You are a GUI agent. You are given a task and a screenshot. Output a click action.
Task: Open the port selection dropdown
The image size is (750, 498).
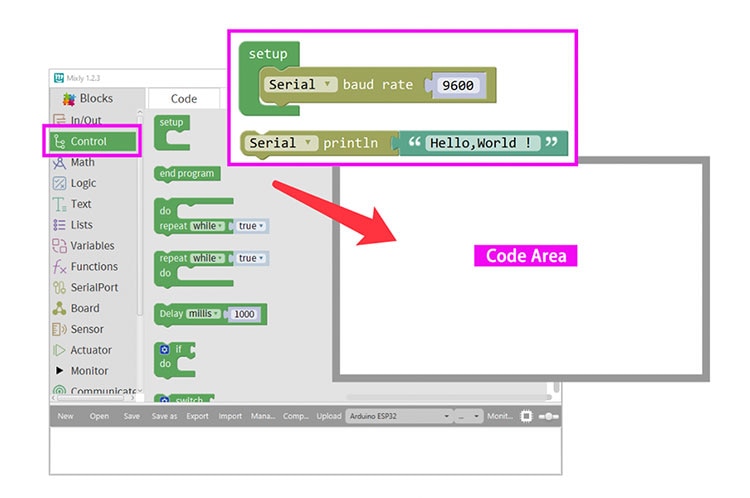(x=468, y=416)
